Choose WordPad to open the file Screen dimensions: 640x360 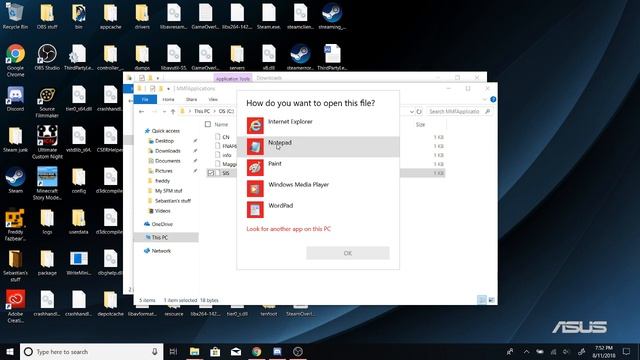pos(318,209)
